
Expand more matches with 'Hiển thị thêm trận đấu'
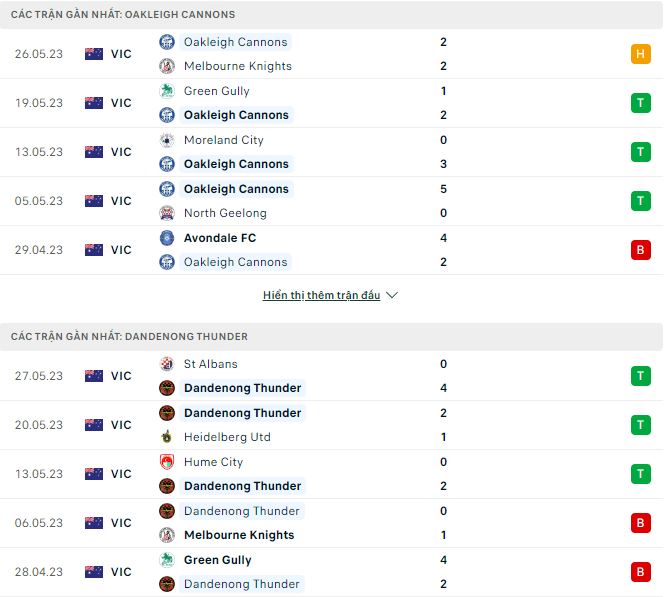coord(321,296)
